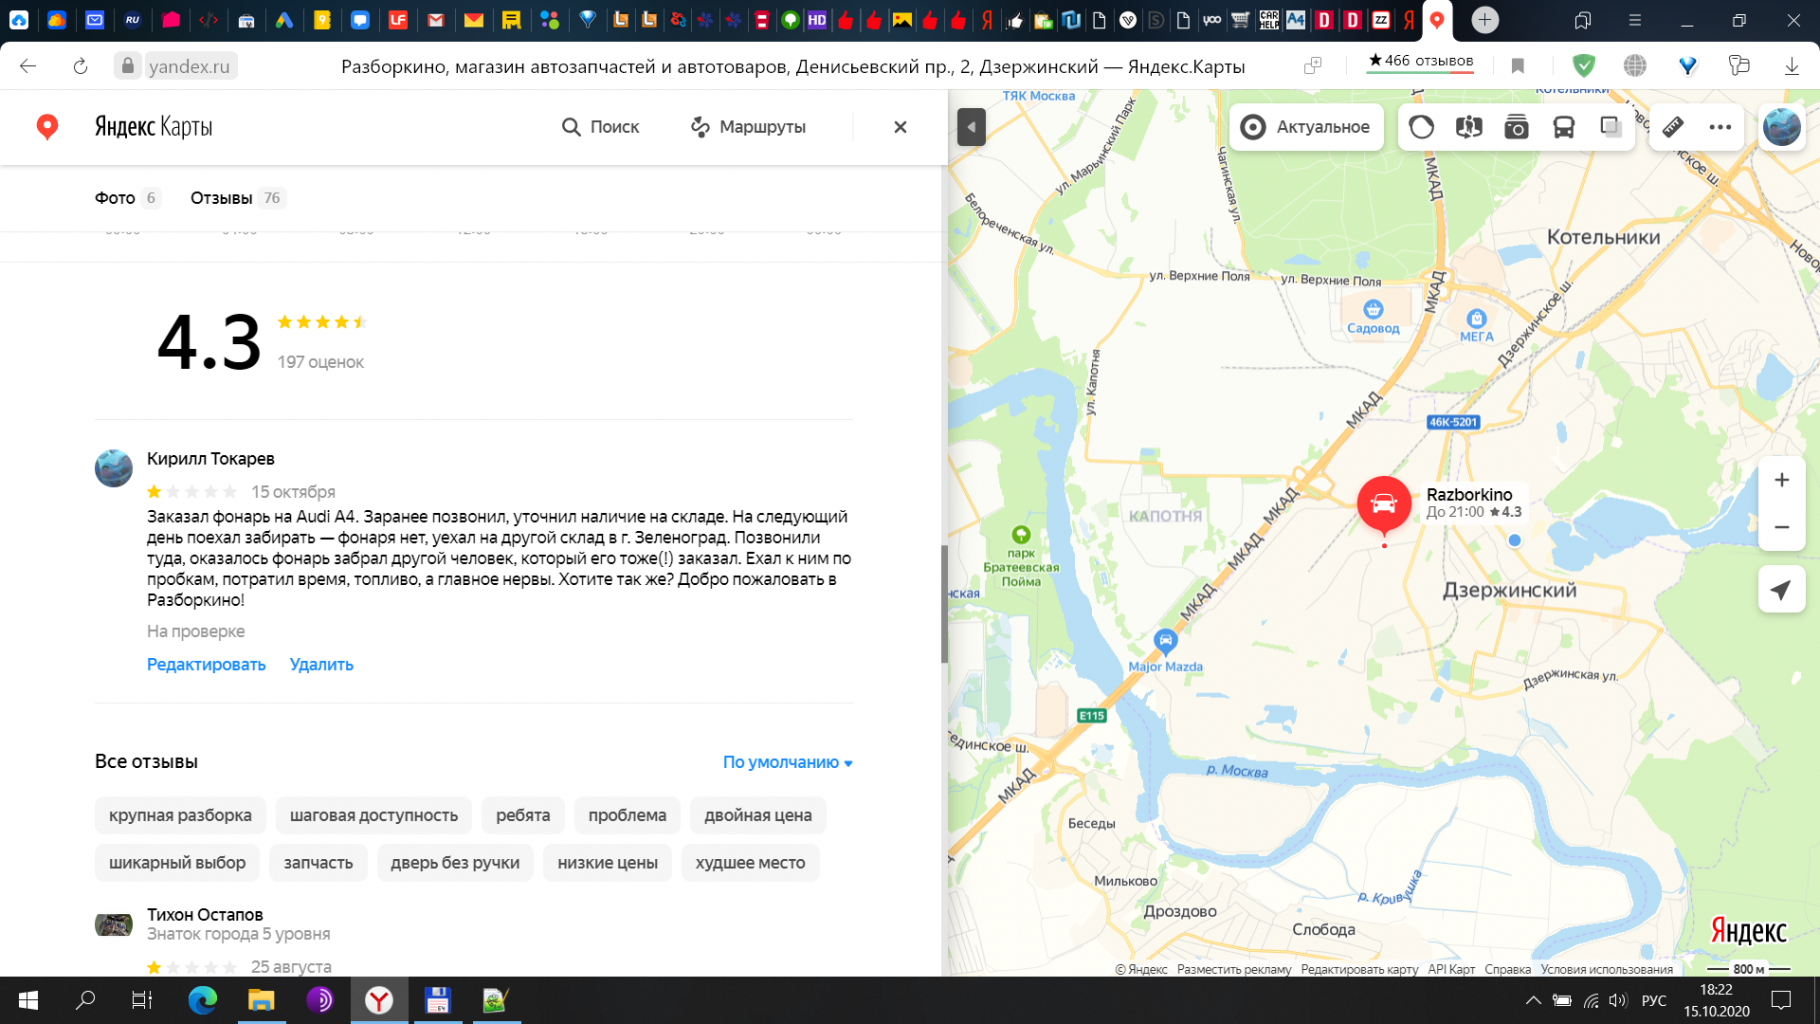1820x1024 pixels.
Task: Open the browser hamburger menu
Action: click(x=1635, y=20)
